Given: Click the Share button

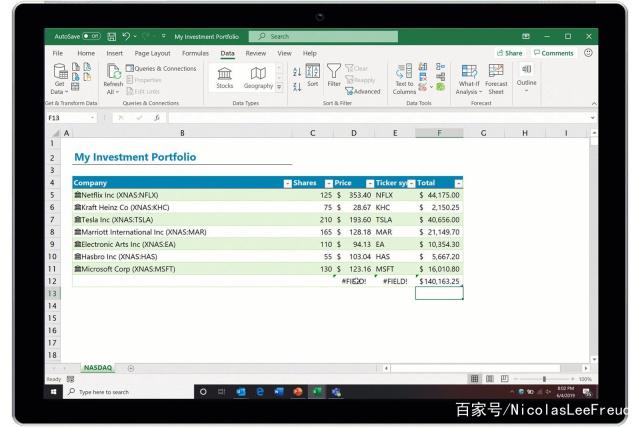Looking at the screenshot, I should tap(509, 53).
